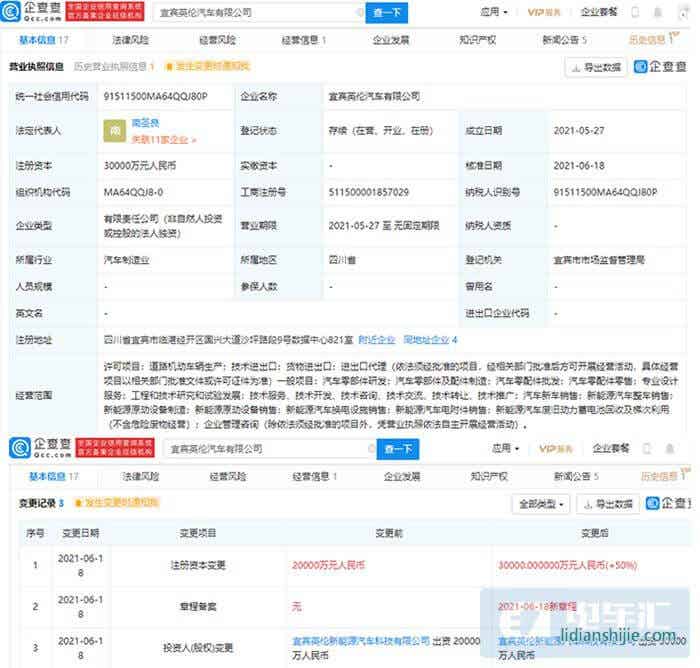Viewport: 700px width, 668px height.
Task: Open the 应用 dropdown in the top header
Action: click(494, 13)
